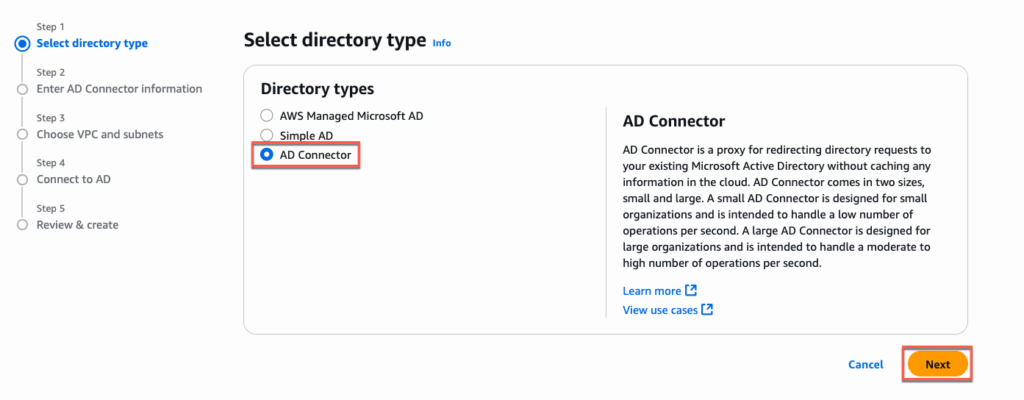Open the Choose VPC and subnets step
This screenshot has width=1024, height=400.
(99, 134)
